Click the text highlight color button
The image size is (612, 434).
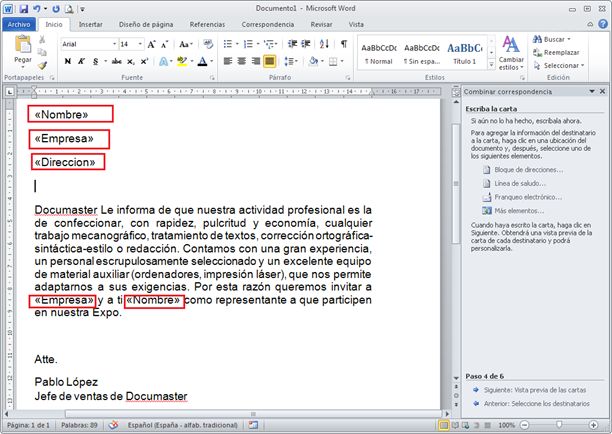181,61
